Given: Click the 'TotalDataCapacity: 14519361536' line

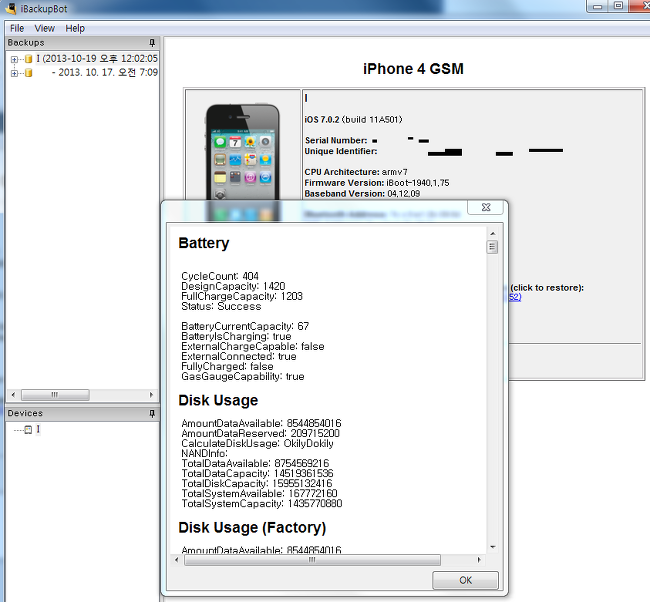Looking at the screenshot, I should click(x=257, y=473).
